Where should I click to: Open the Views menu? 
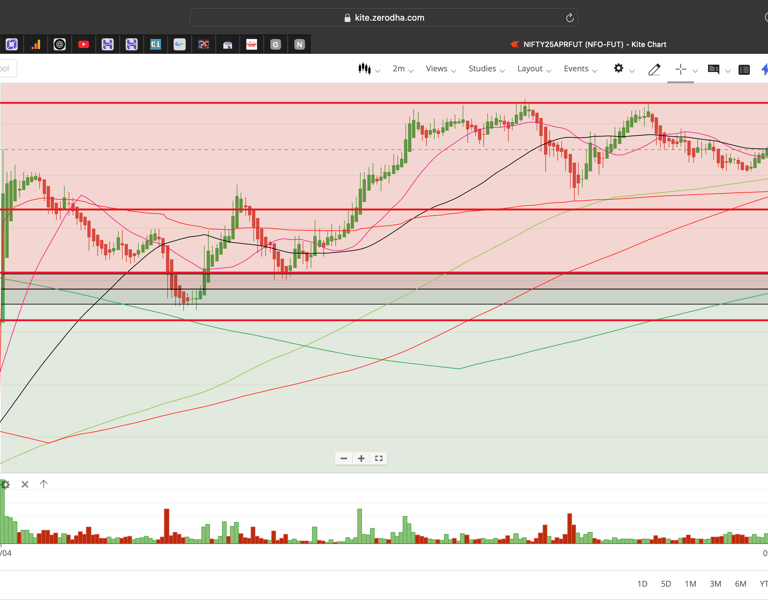pos(440,69)
